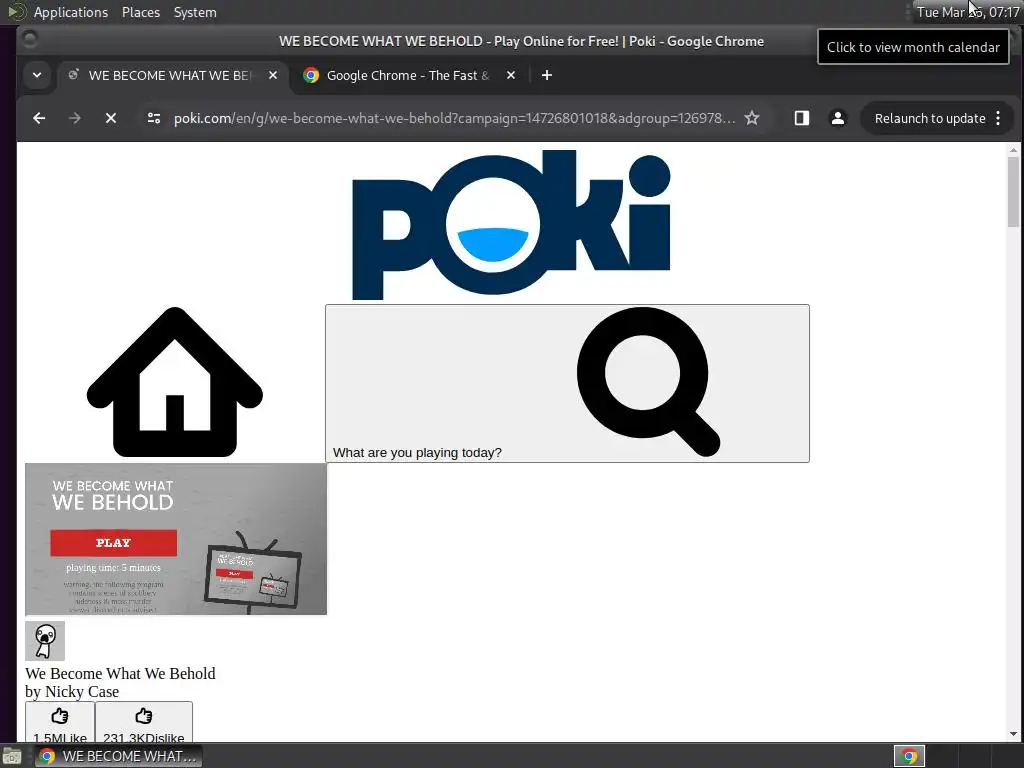1024x768 pixels.
Task: Switch to the WE BECOME WHAT WE BEHOLD tab
Action: coord(168,76)
